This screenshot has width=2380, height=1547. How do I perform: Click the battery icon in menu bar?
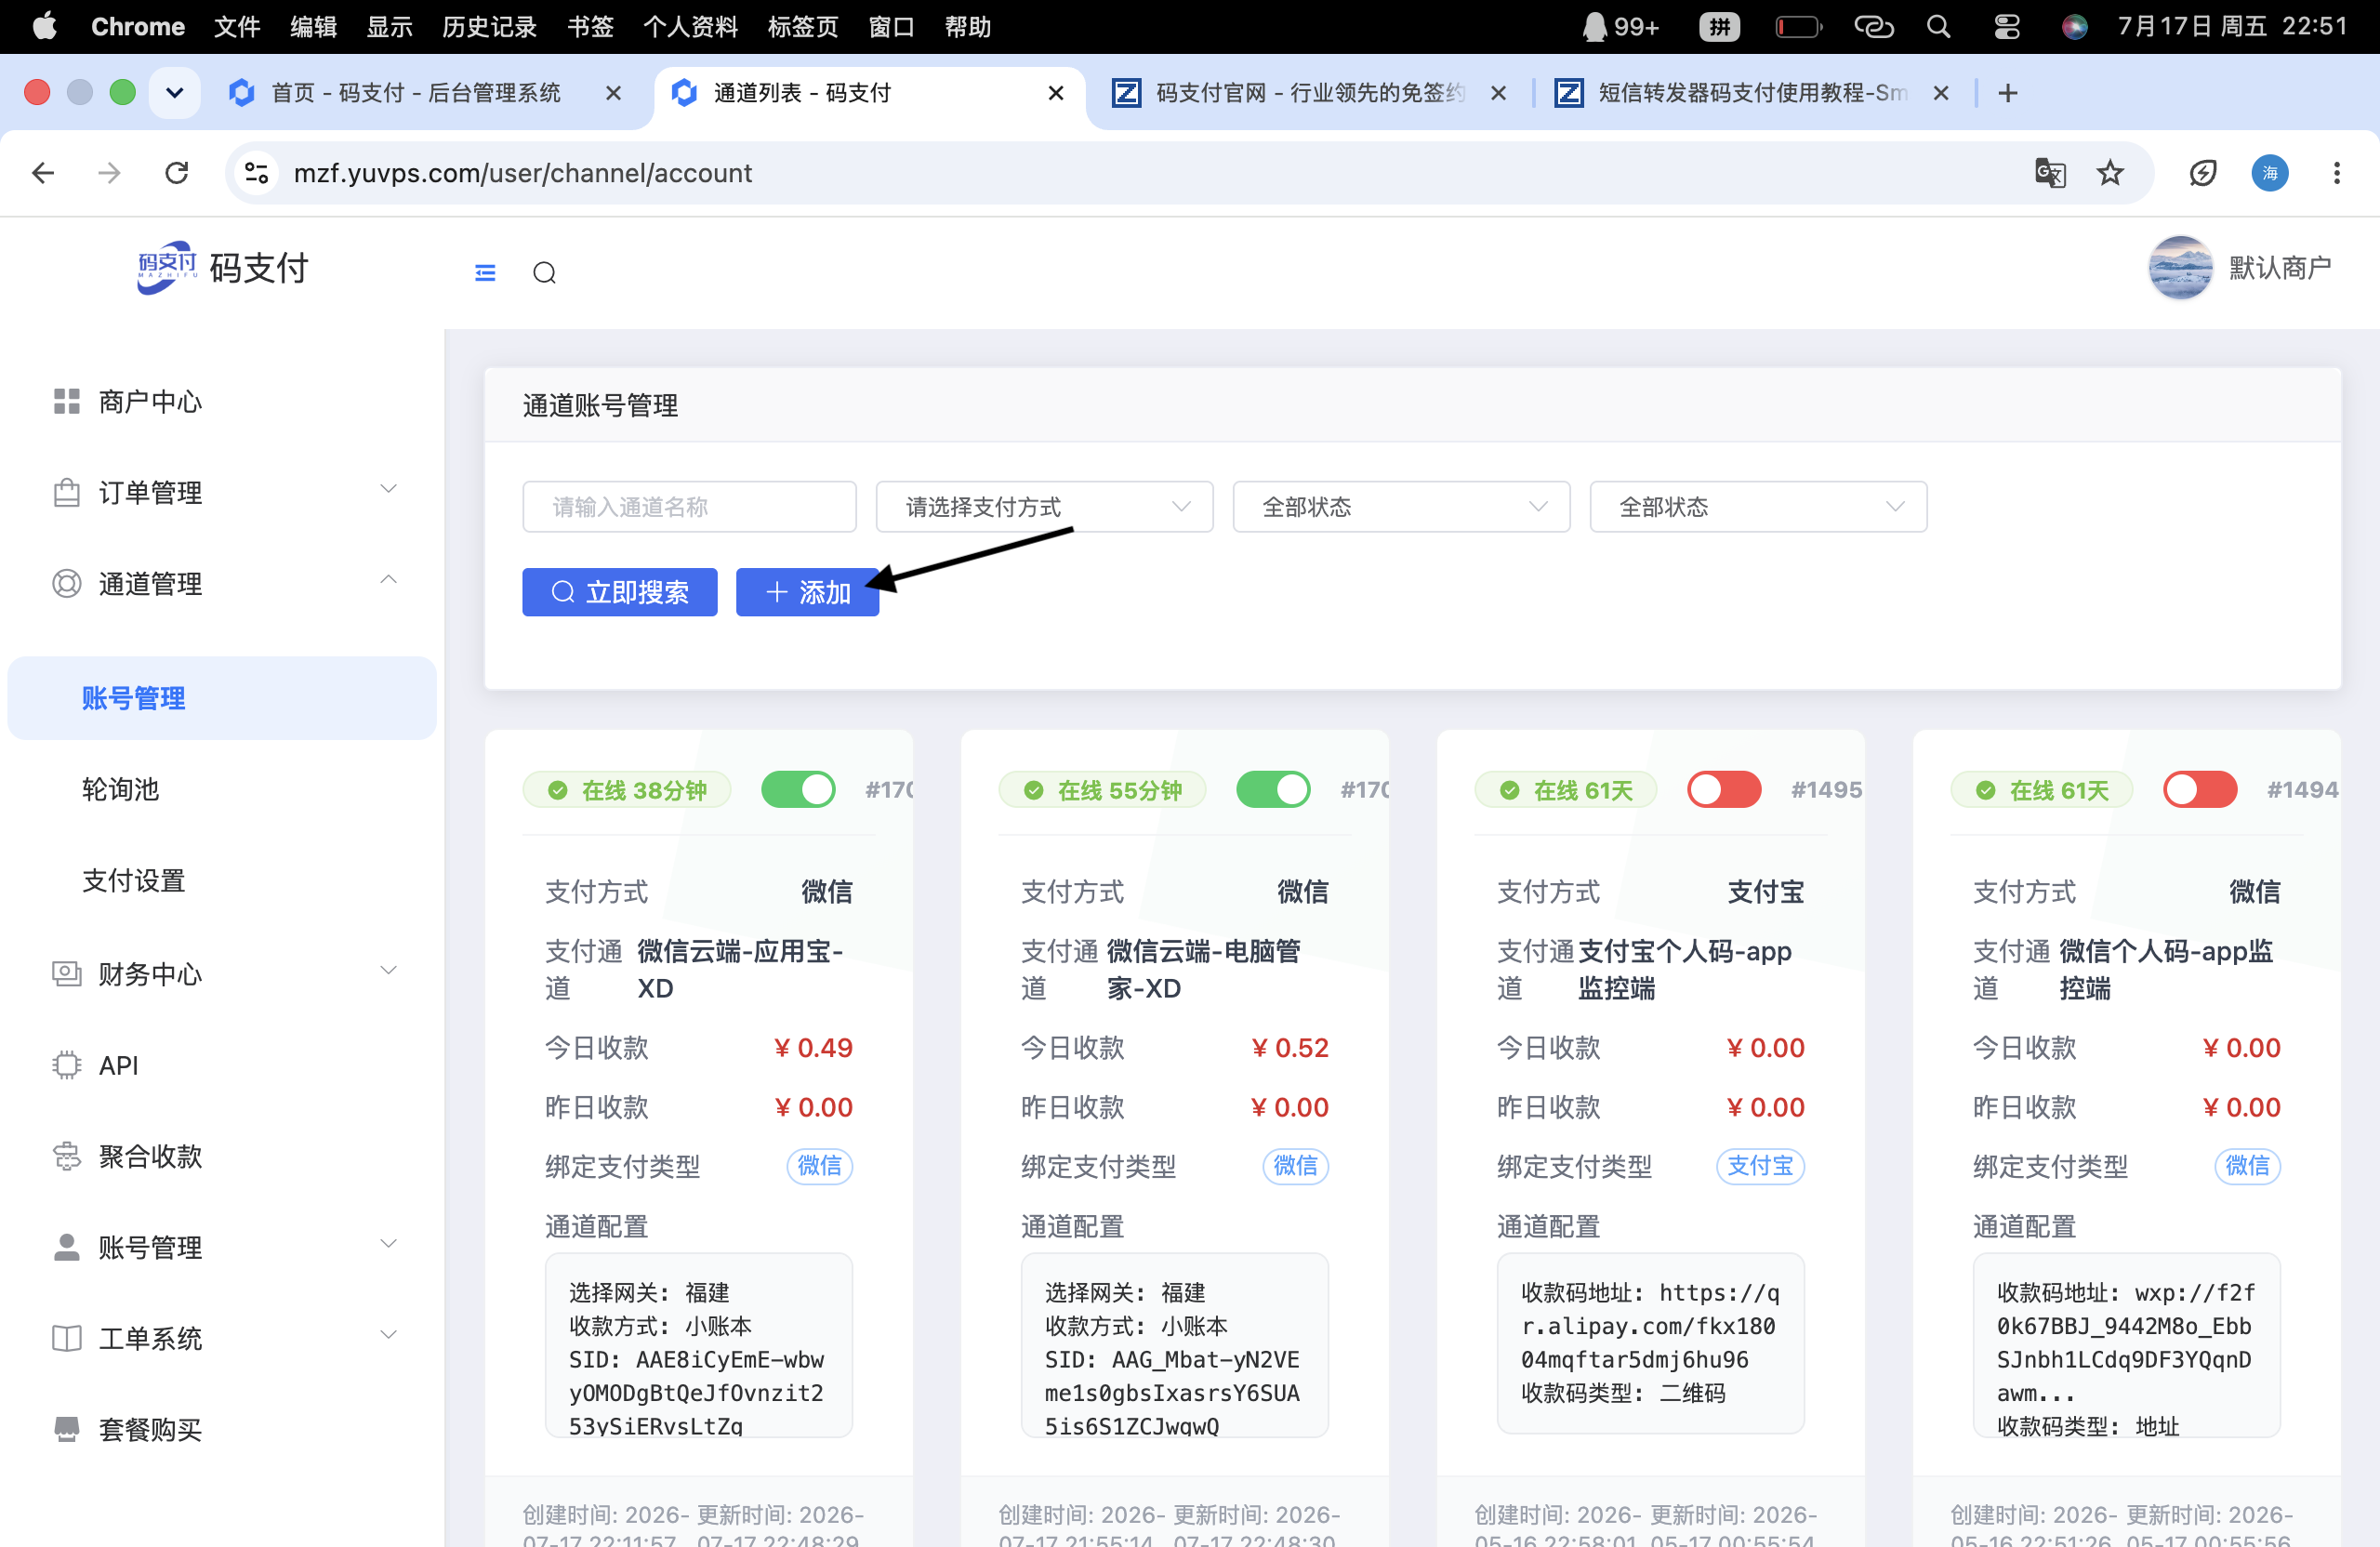point(1798,26)
